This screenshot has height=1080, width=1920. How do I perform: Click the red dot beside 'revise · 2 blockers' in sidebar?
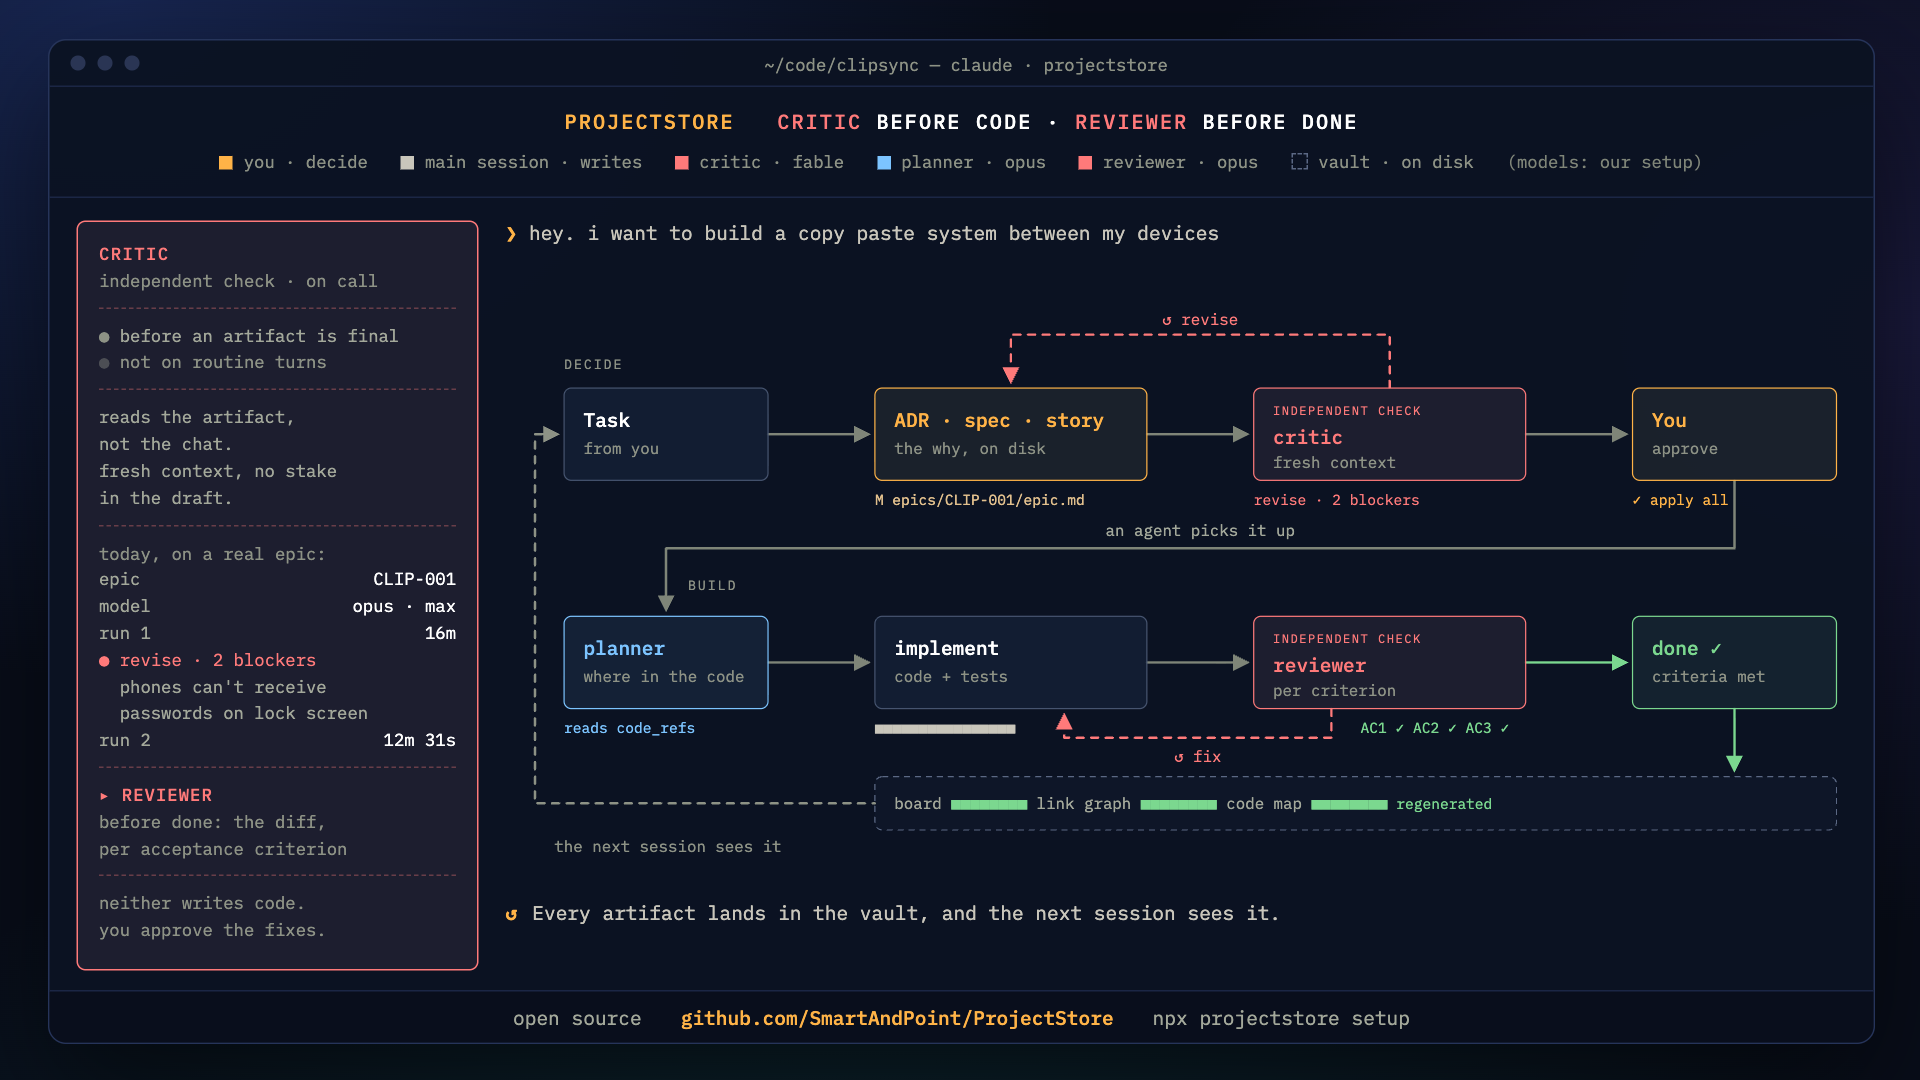[x=104, y=662]
